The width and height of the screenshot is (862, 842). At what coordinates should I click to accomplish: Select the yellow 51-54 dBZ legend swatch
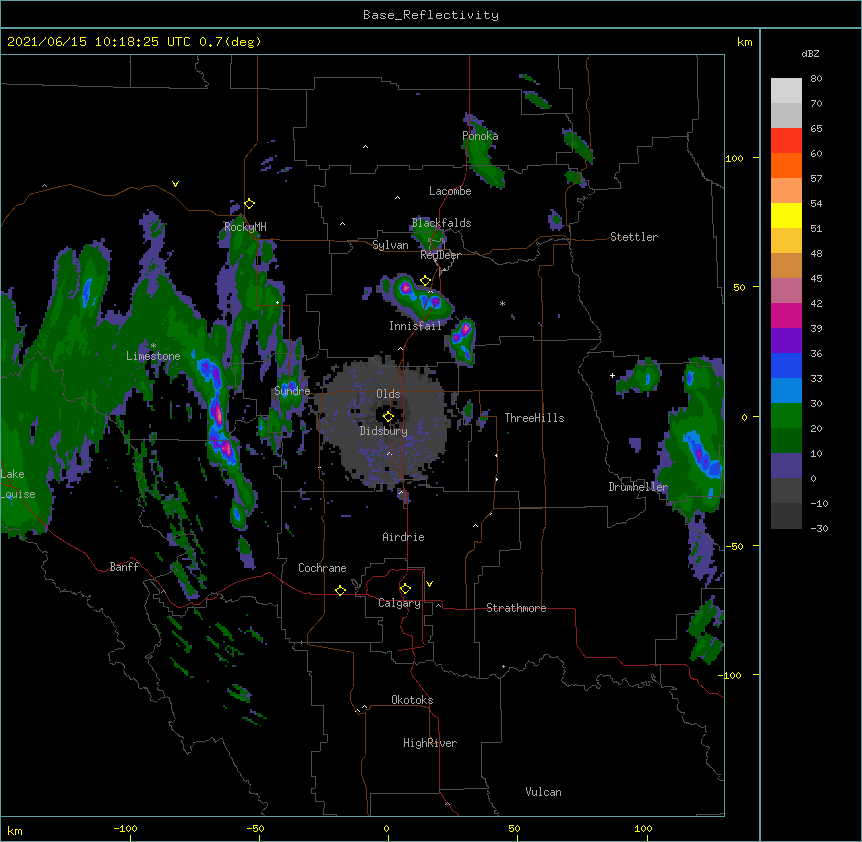click(786, 215)
